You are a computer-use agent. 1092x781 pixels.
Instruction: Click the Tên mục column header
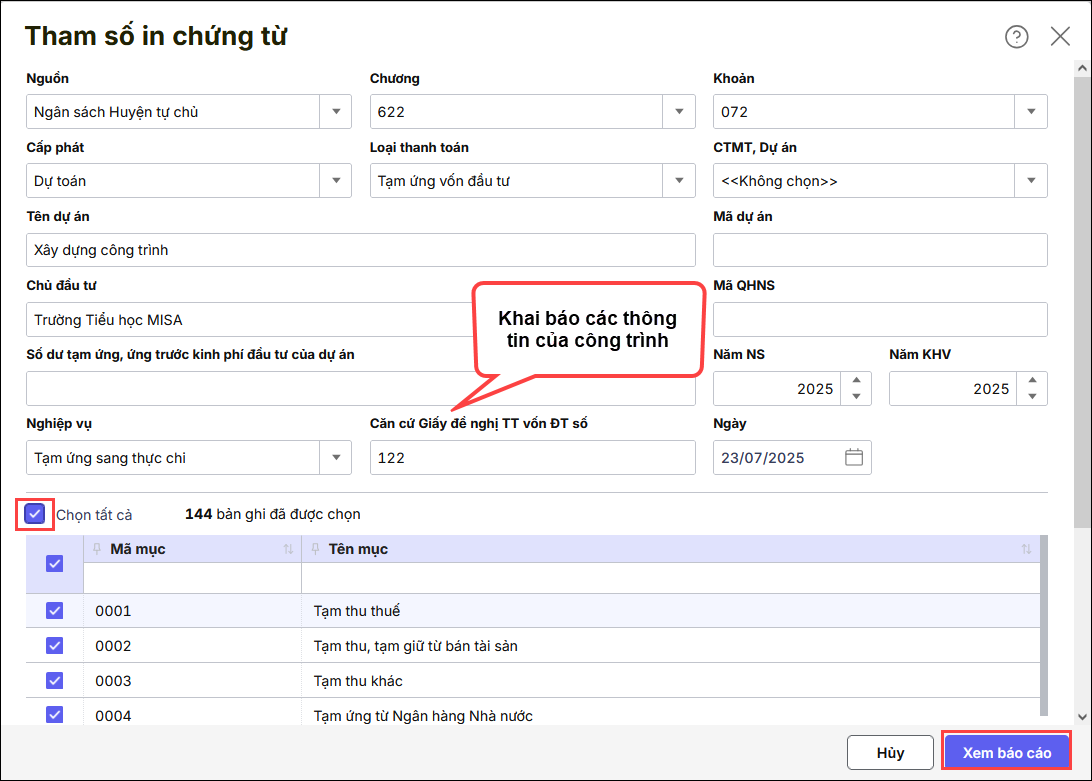[671, 549]
